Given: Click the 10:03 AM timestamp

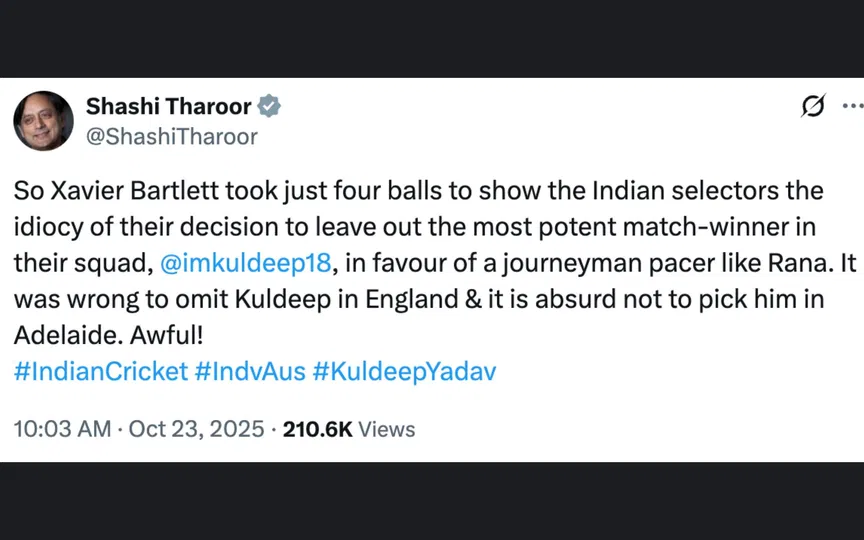Looking at the screenshot, I should [x=61, y=429].
